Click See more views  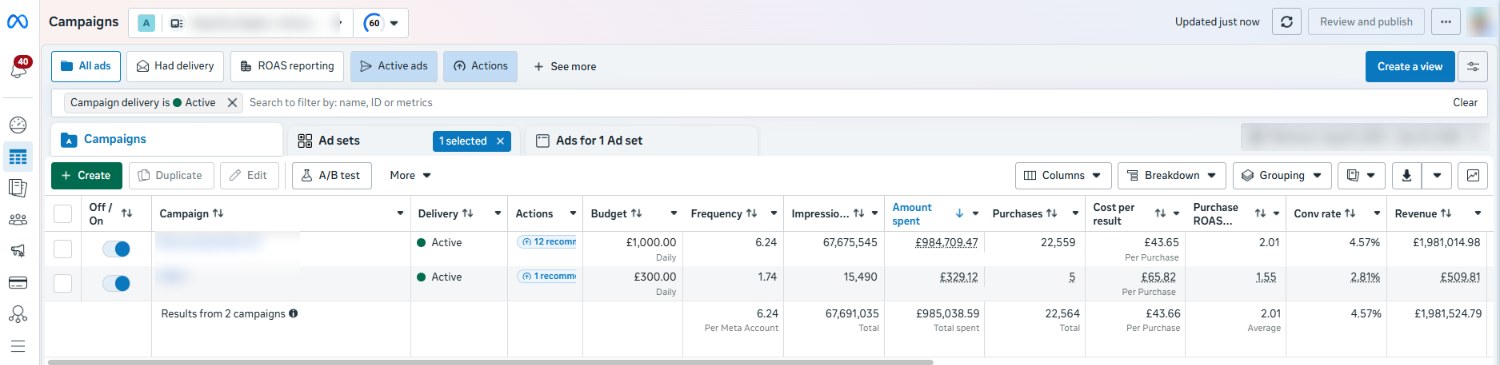[x=564, y=66]
